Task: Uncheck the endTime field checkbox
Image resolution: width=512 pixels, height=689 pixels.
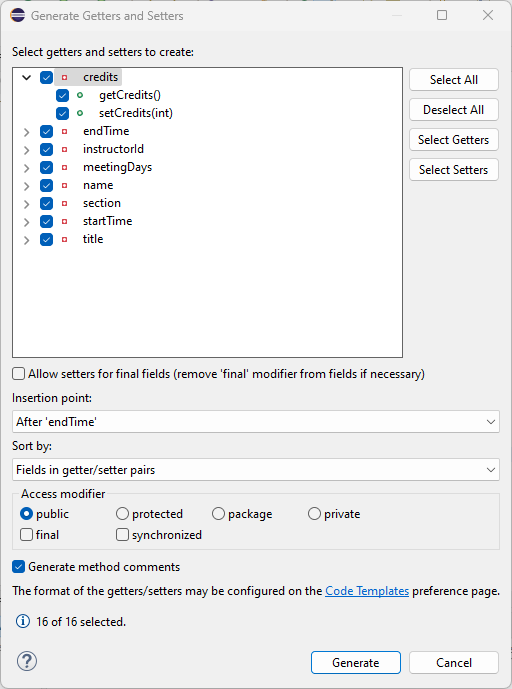Action: (x=46, y=131)
